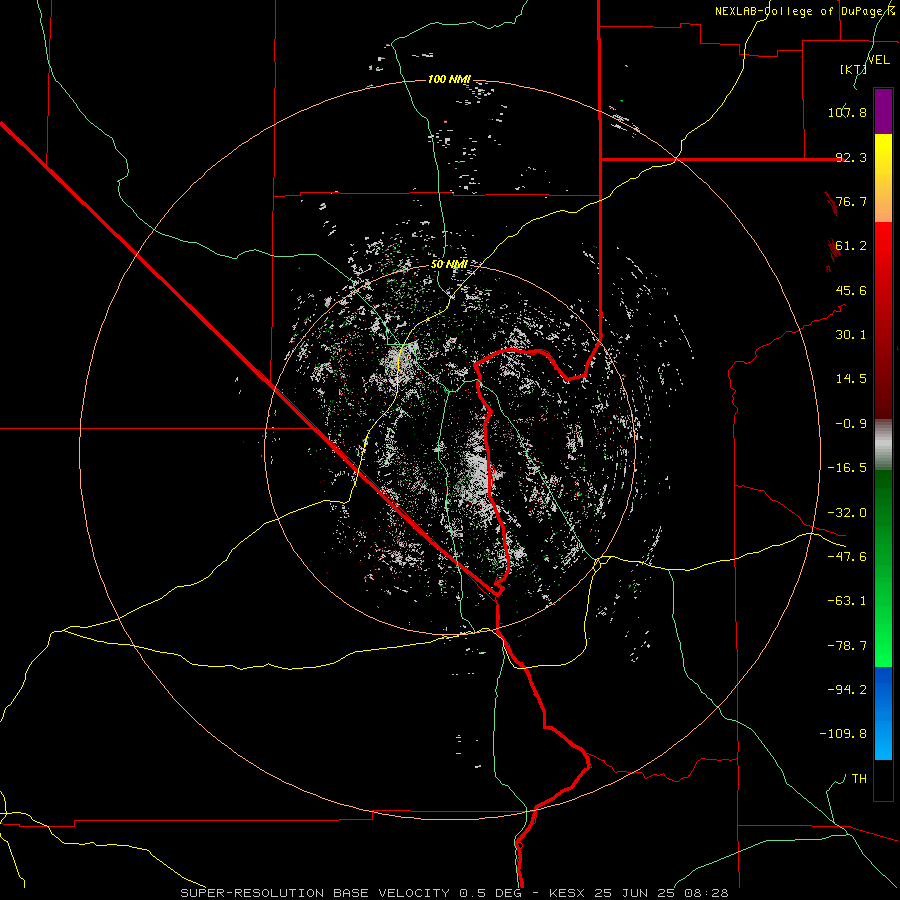Viewport: 900px width, 900px height.
Task: Select the -63.1 velocity scale value
Action: (x=847, y=601)
